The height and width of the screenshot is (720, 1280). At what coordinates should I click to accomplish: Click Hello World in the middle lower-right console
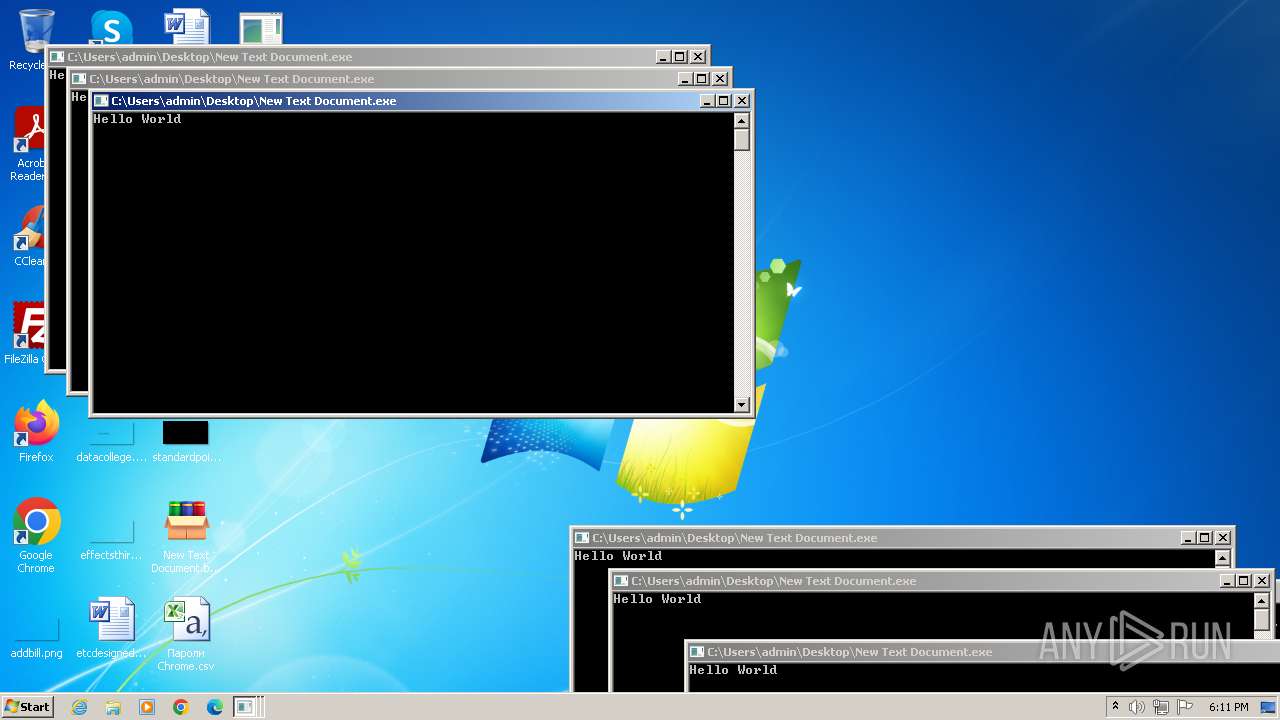(657, 599)
